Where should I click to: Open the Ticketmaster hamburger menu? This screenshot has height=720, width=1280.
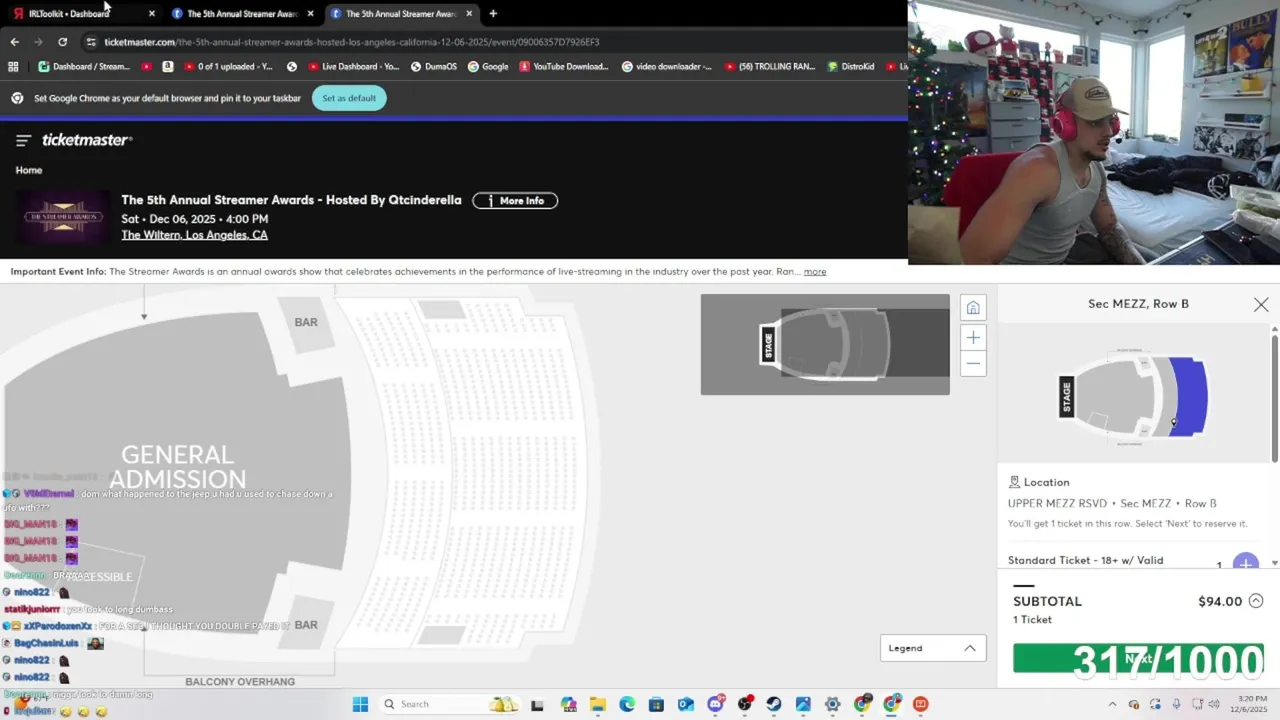23,141
